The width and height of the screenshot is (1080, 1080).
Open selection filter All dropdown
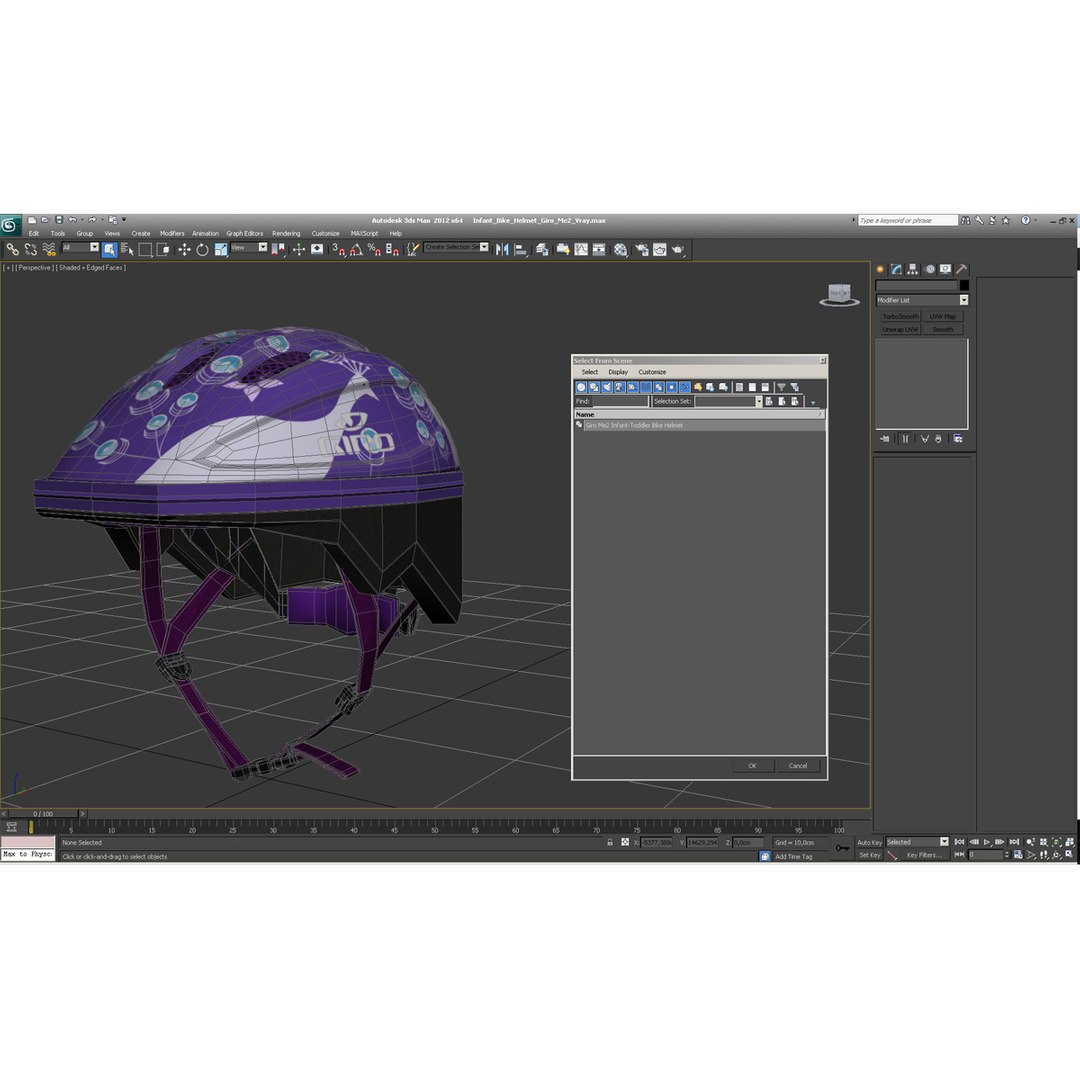pos(81,248)
